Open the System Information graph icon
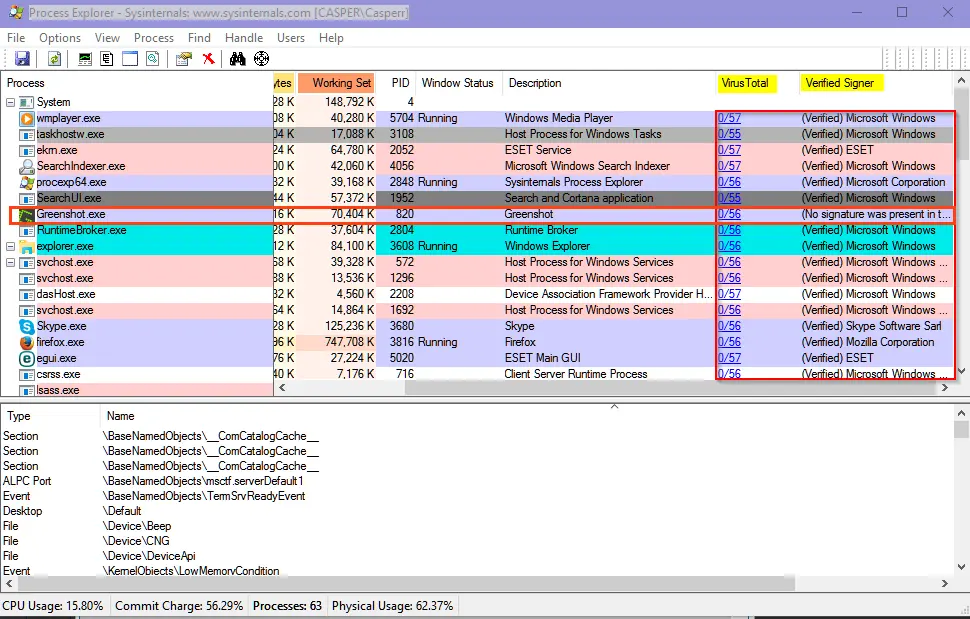This screenshot has width=970, height=619. [x=85, y=59]
